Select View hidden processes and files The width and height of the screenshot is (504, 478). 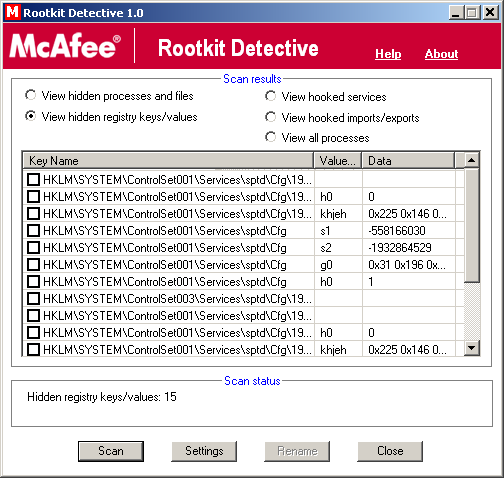31,95
